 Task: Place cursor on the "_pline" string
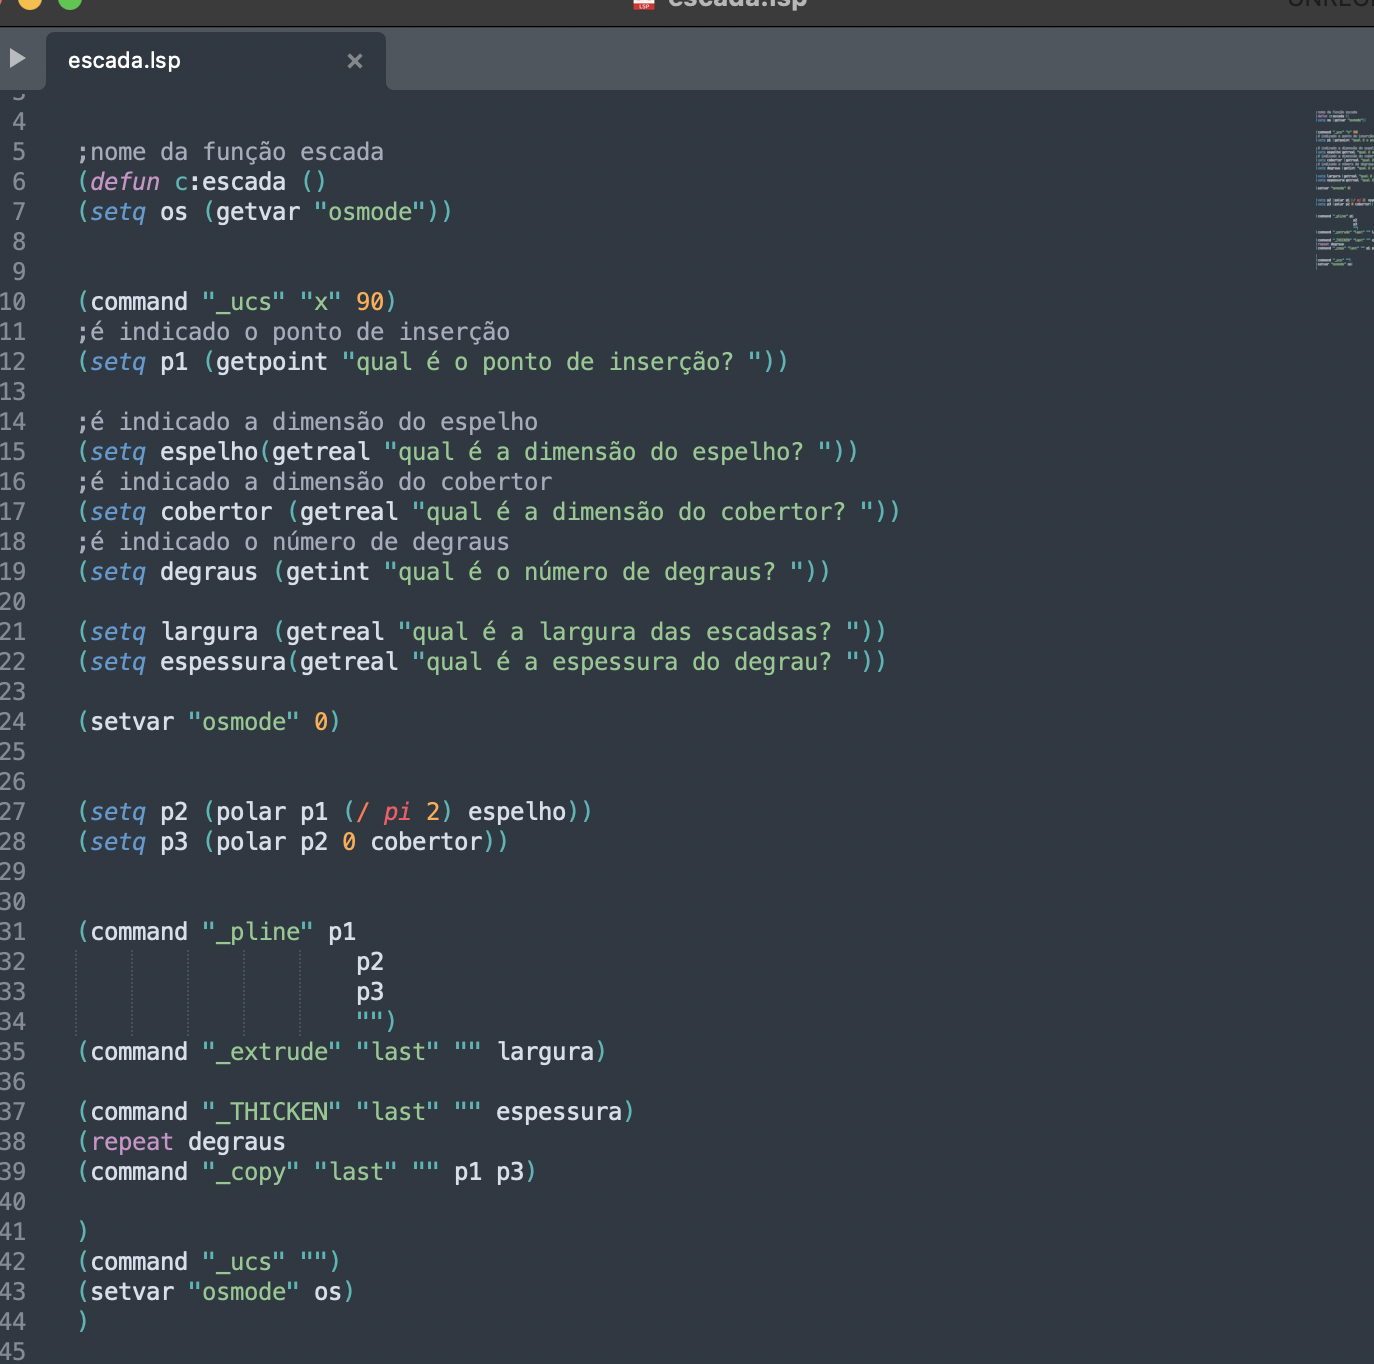click(x=258, y=932)
